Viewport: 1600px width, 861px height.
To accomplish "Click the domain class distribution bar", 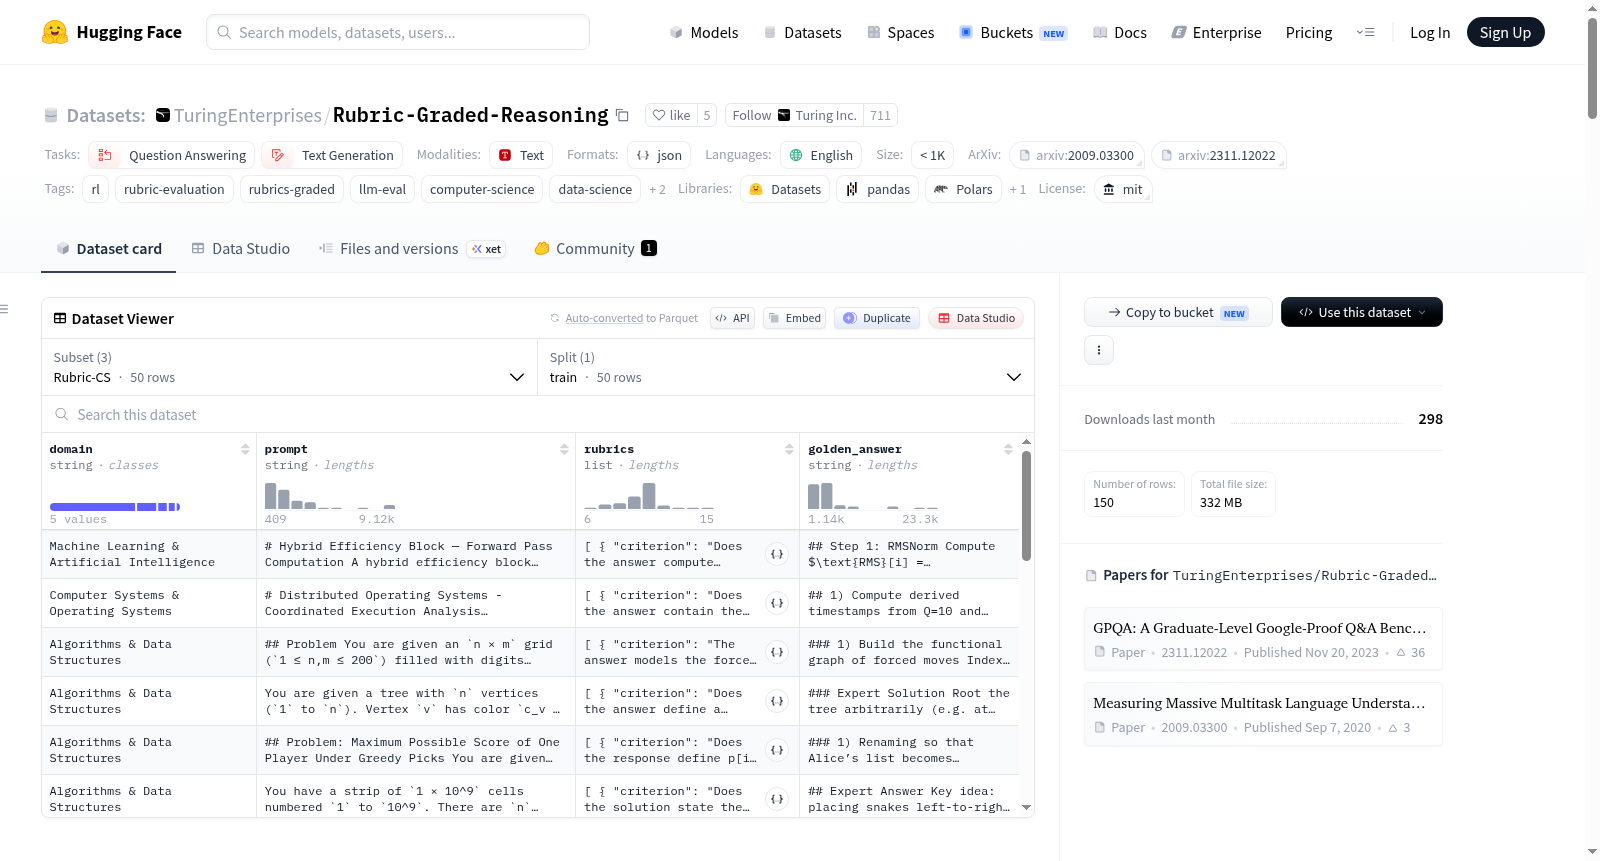I will (x=115, y=507).
